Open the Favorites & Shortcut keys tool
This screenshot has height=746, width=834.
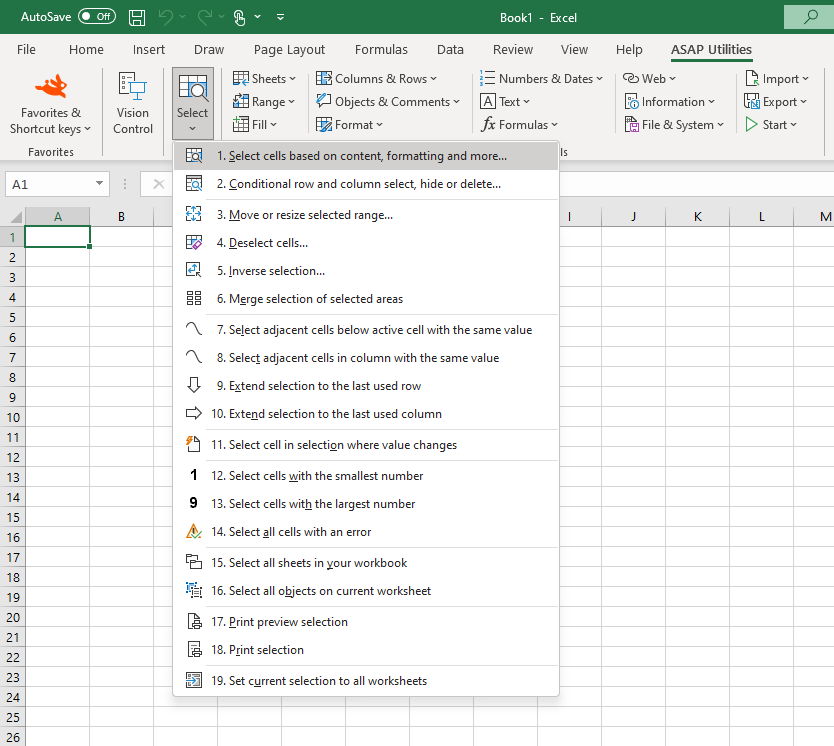coord(50,103)
